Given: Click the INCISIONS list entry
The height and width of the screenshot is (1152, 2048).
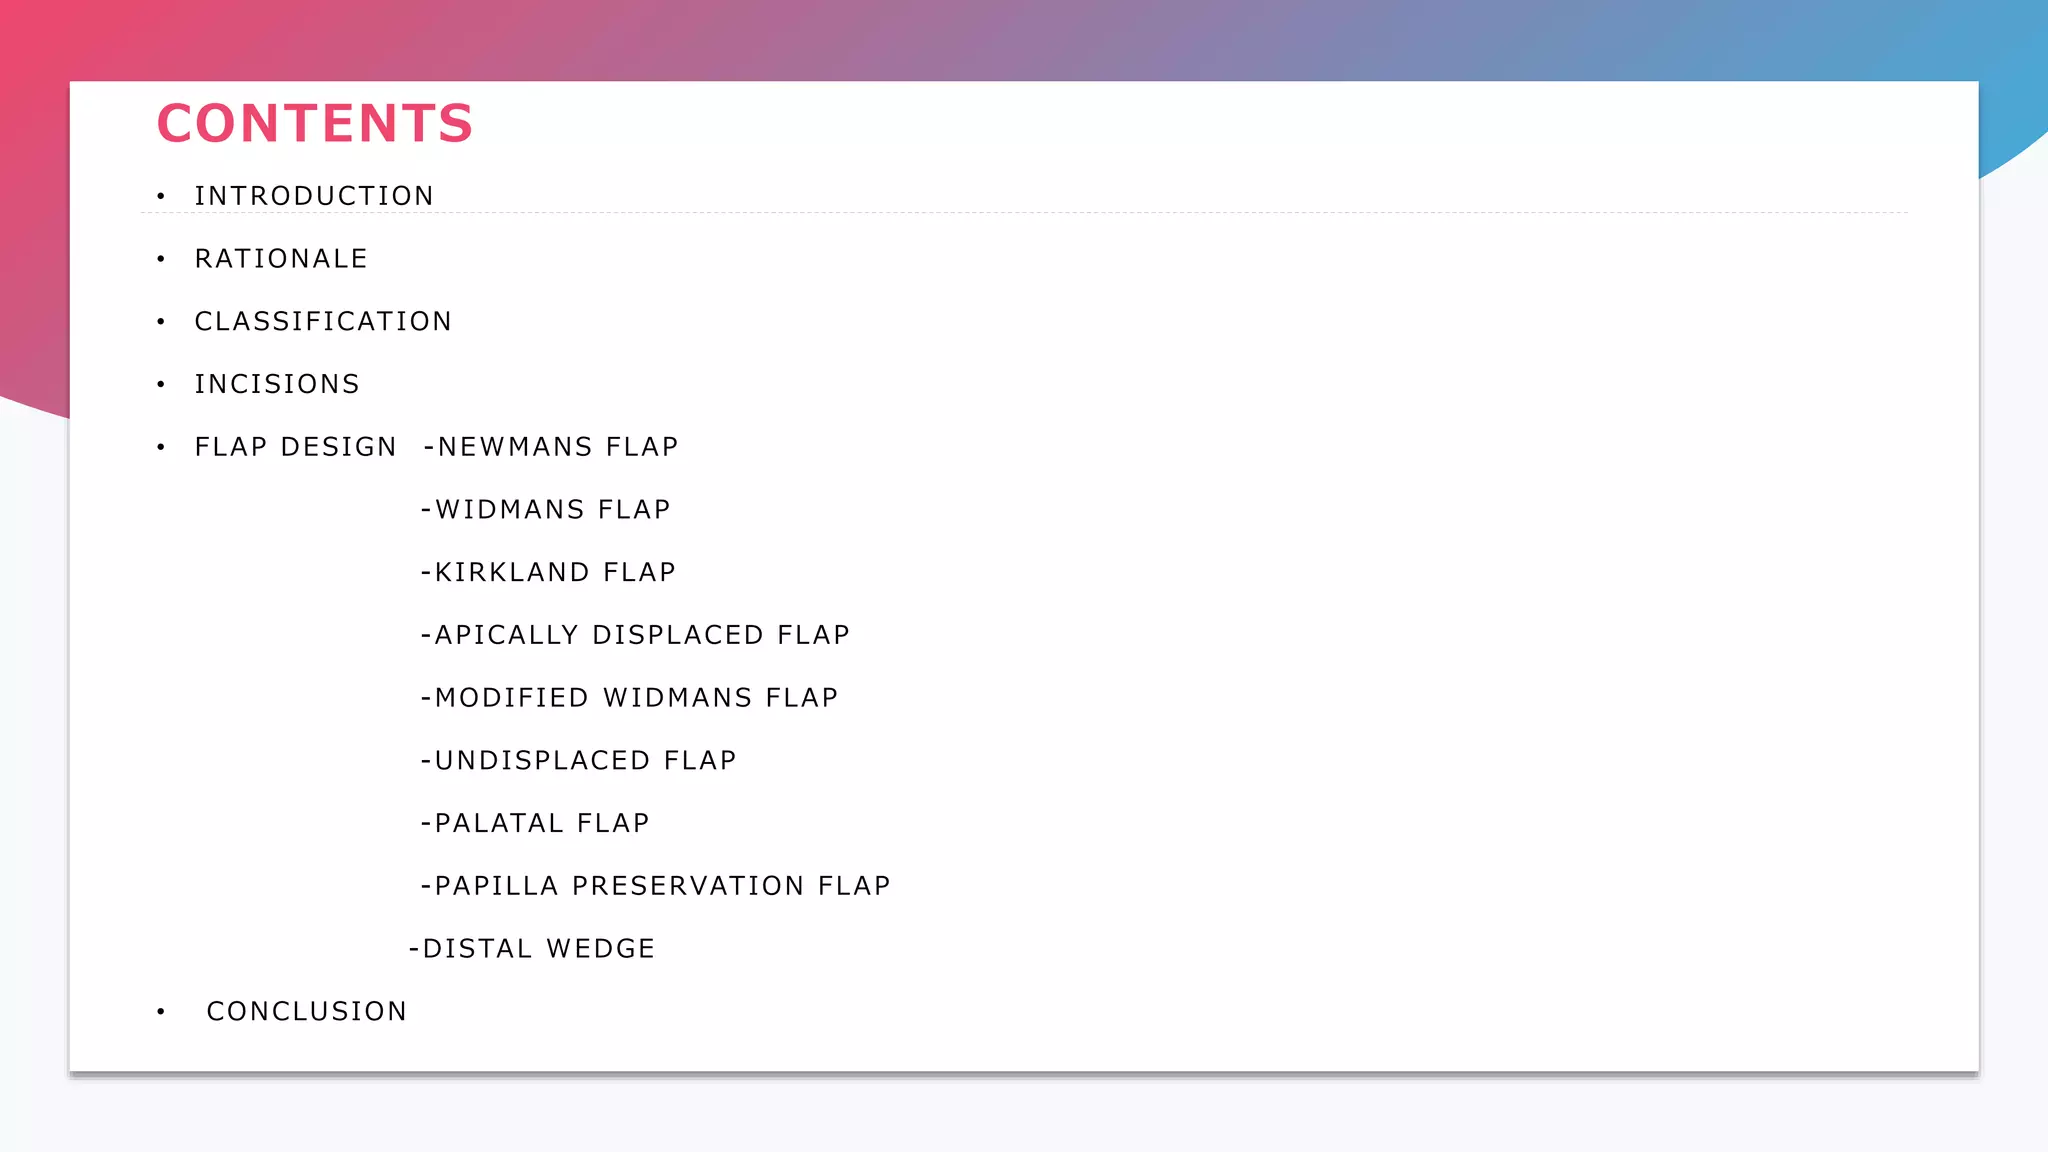Looking at the screenshot, I should click(x=277, y=384).
